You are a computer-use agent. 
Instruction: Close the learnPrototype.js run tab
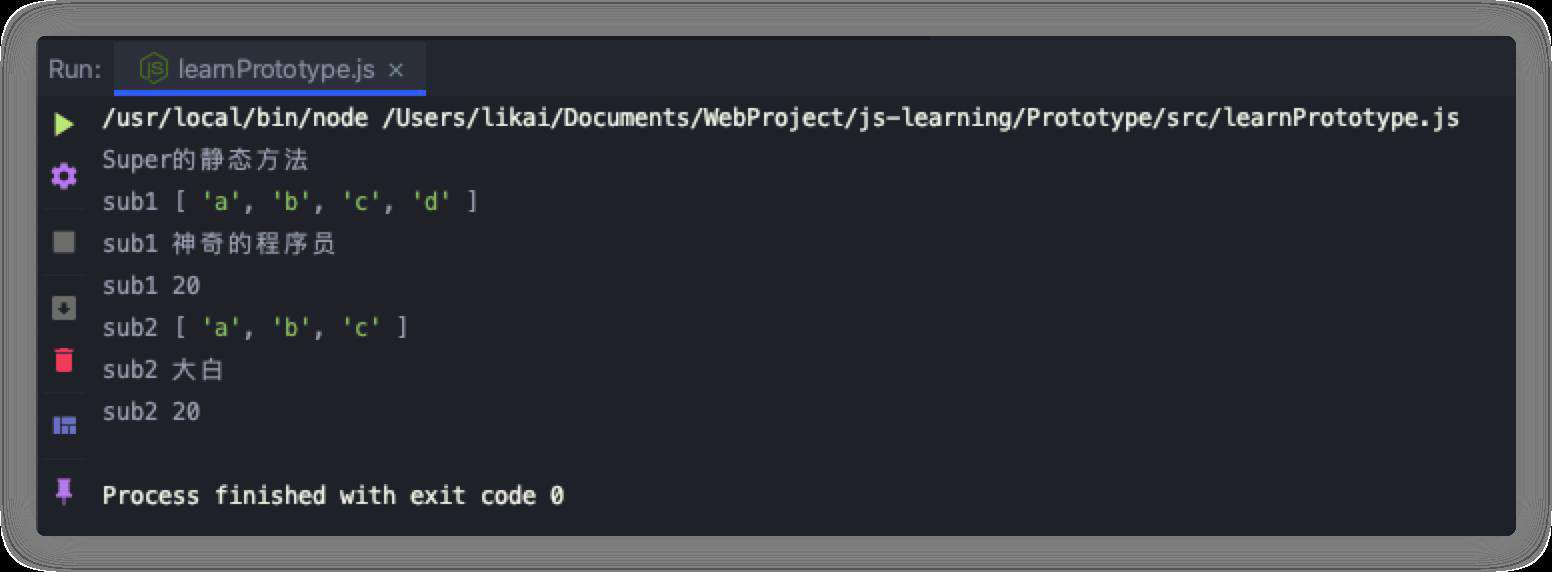click(396, 70)
